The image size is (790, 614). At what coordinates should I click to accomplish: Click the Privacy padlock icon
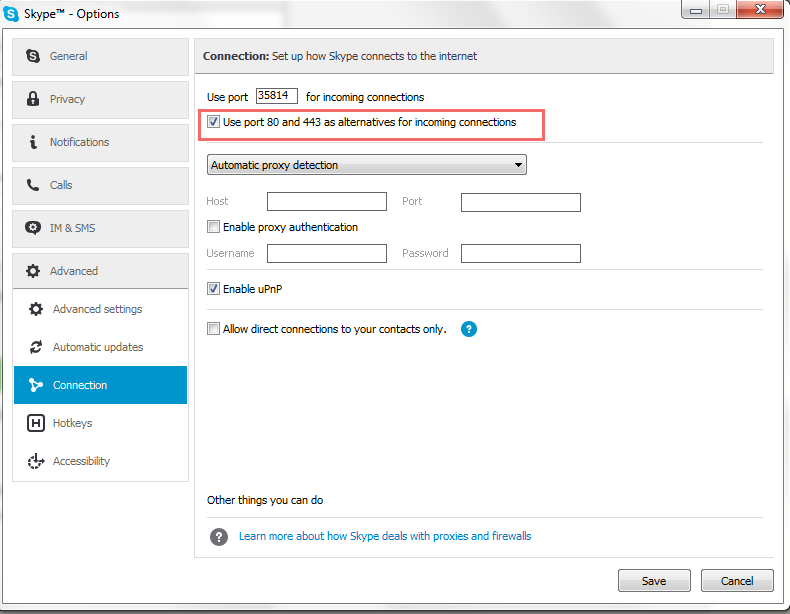33,99
